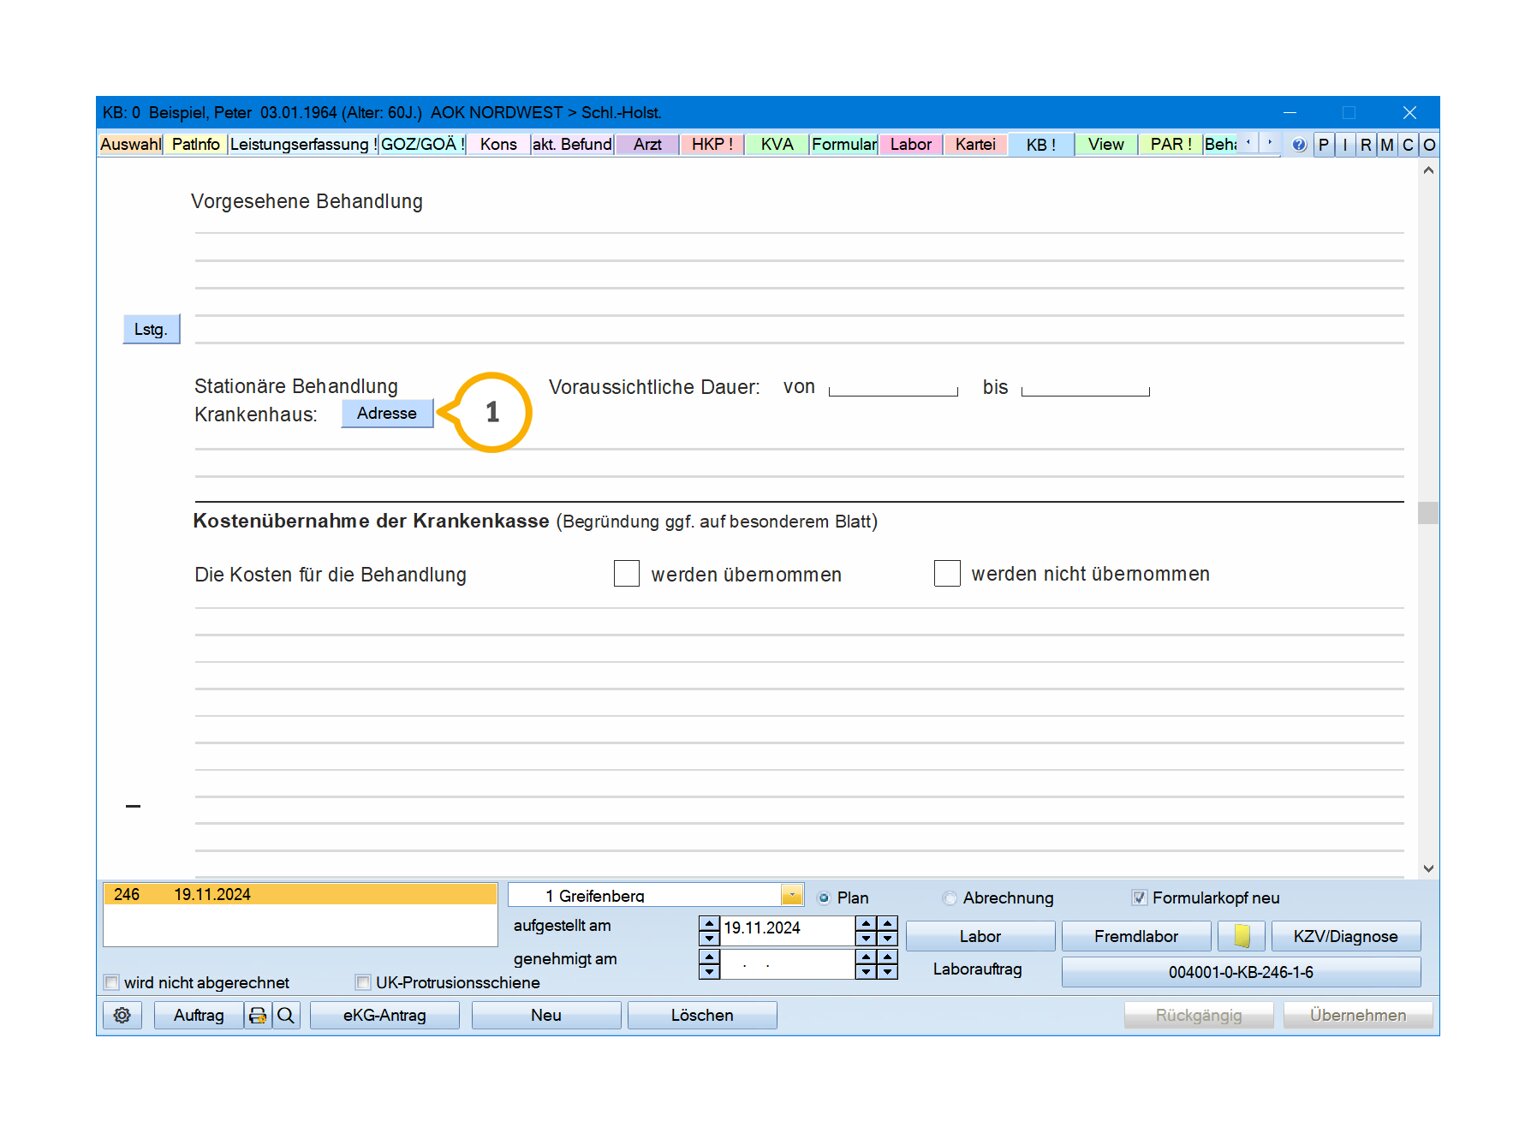Open the Formular tab
This screenshot has height=1133, width=1537.
[844, 144]
